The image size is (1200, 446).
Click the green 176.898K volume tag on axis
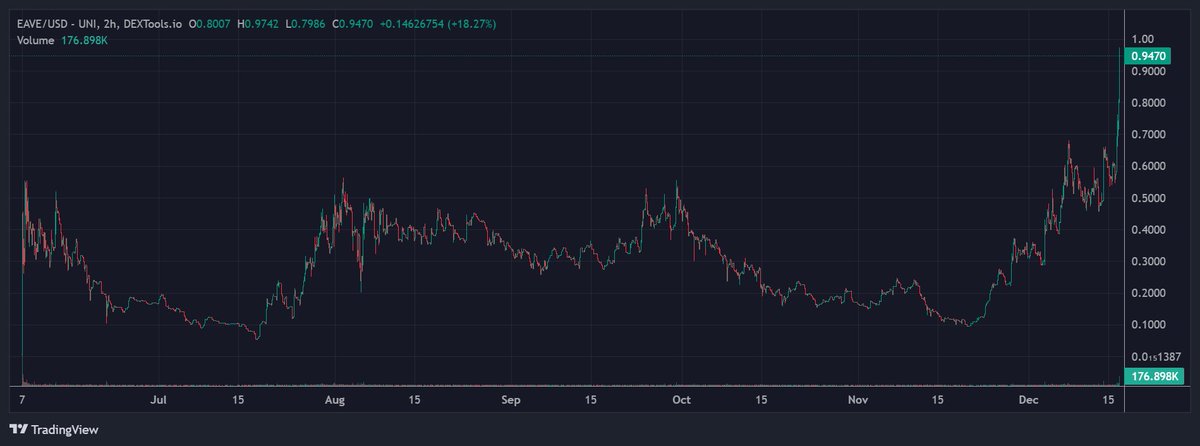(1155, 376)
